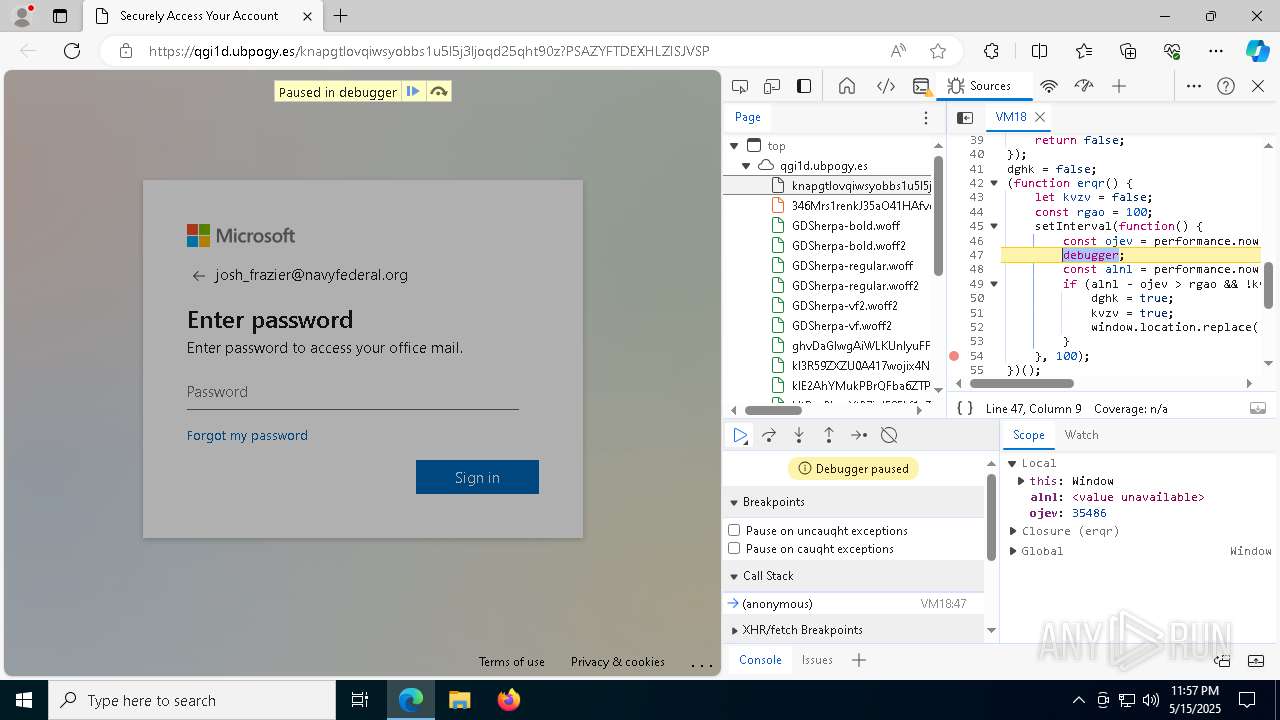This screenshot has width=1280, height=720.
Task: Expand the Global scope
Action: pos(1013,551)
